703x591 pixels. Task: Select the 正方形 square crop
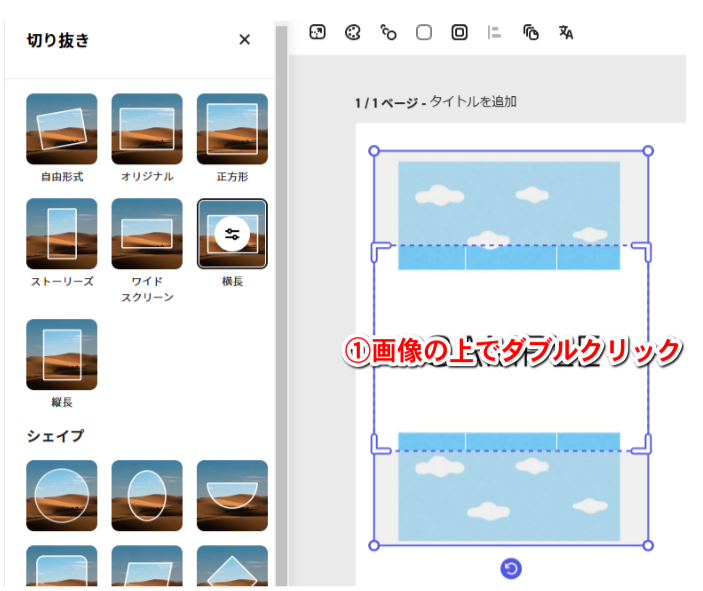pos(232,129)
